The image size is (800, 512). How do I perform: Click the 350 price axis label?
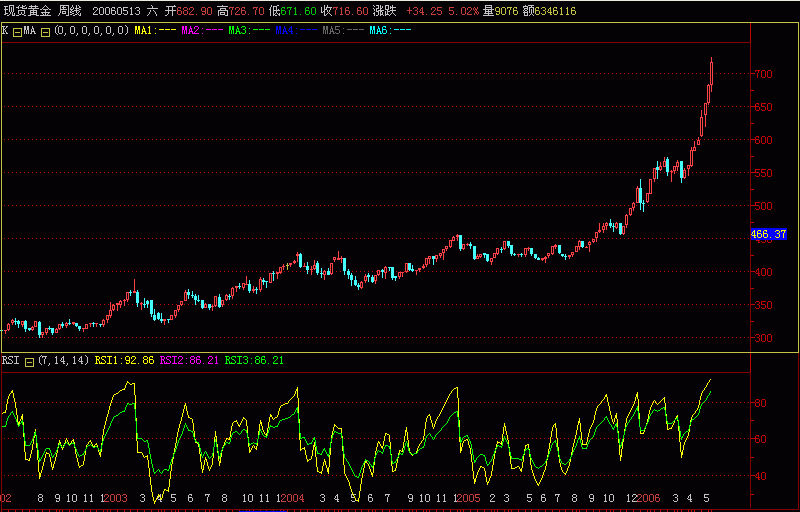coord(765,305)
